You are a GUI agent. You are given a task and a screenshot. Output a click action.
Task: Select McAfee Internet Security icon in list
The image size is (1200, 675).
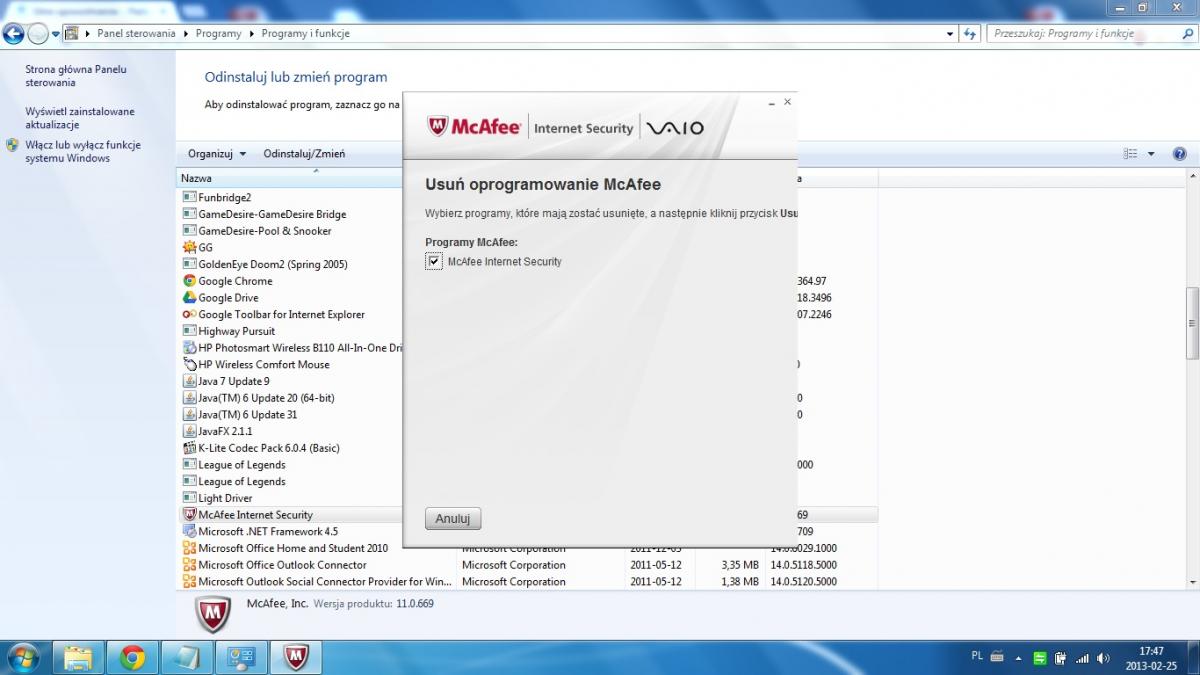(x=190, y=515)
